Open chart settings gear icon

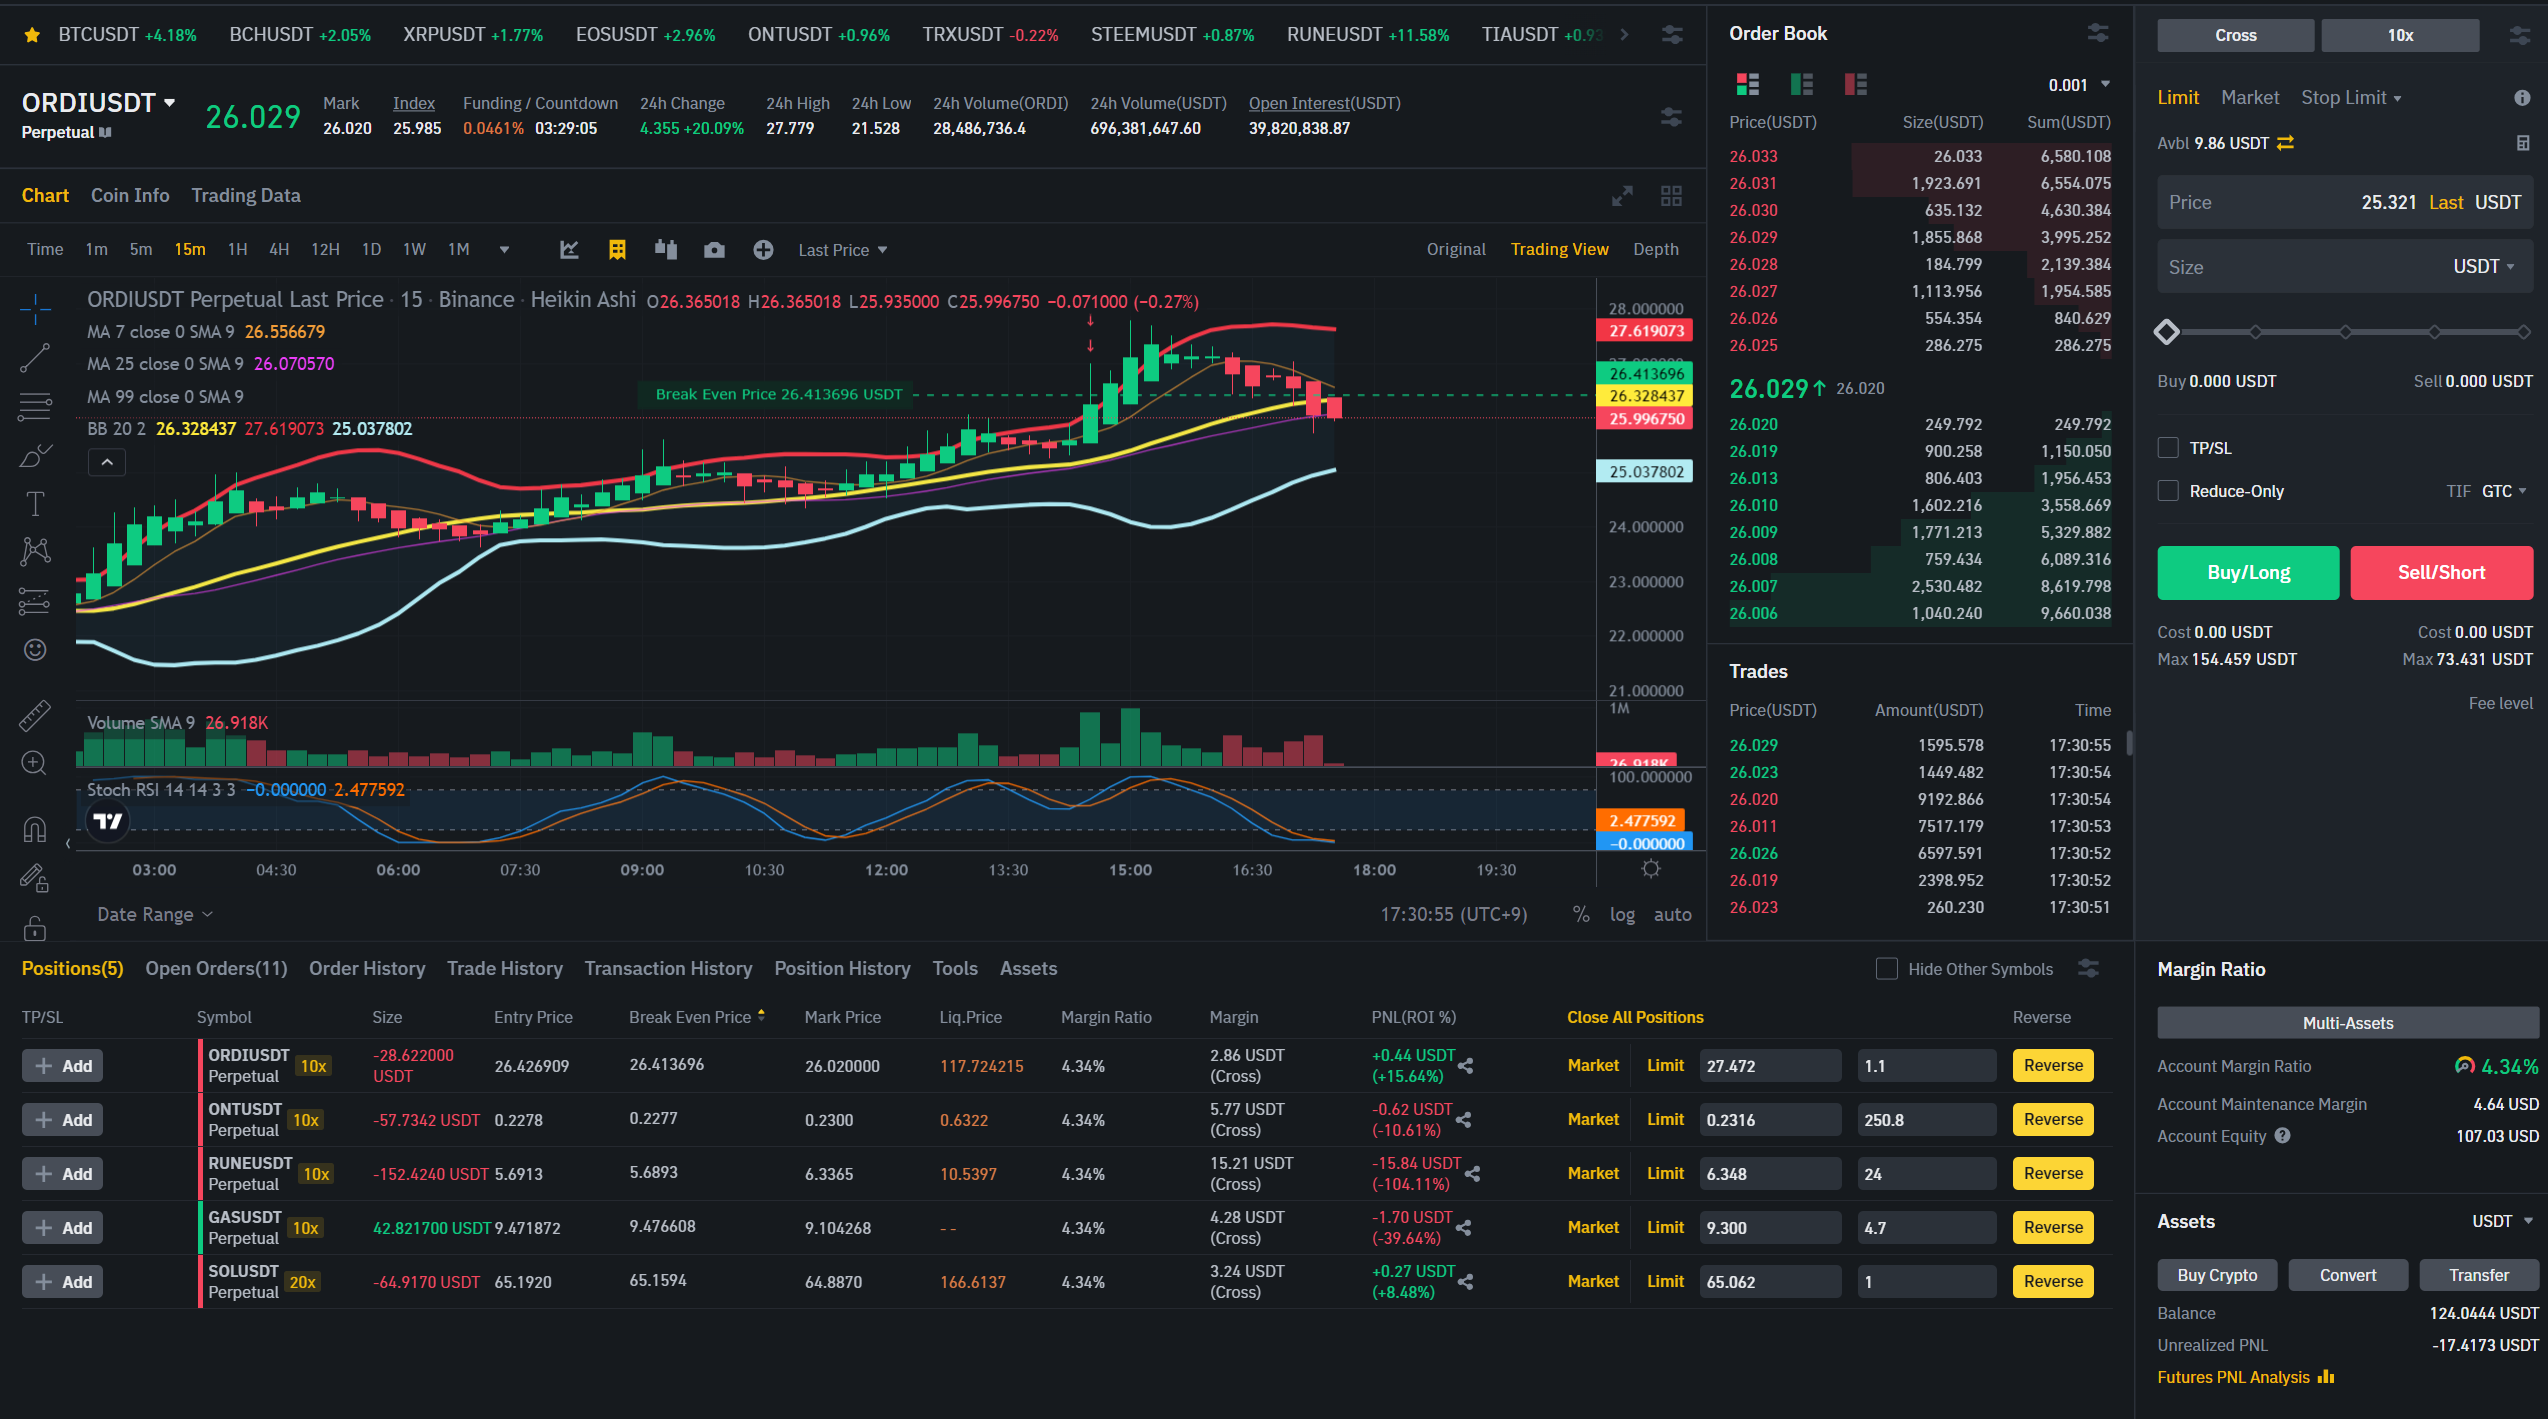pyautogui.click(x=1651, y=868)
